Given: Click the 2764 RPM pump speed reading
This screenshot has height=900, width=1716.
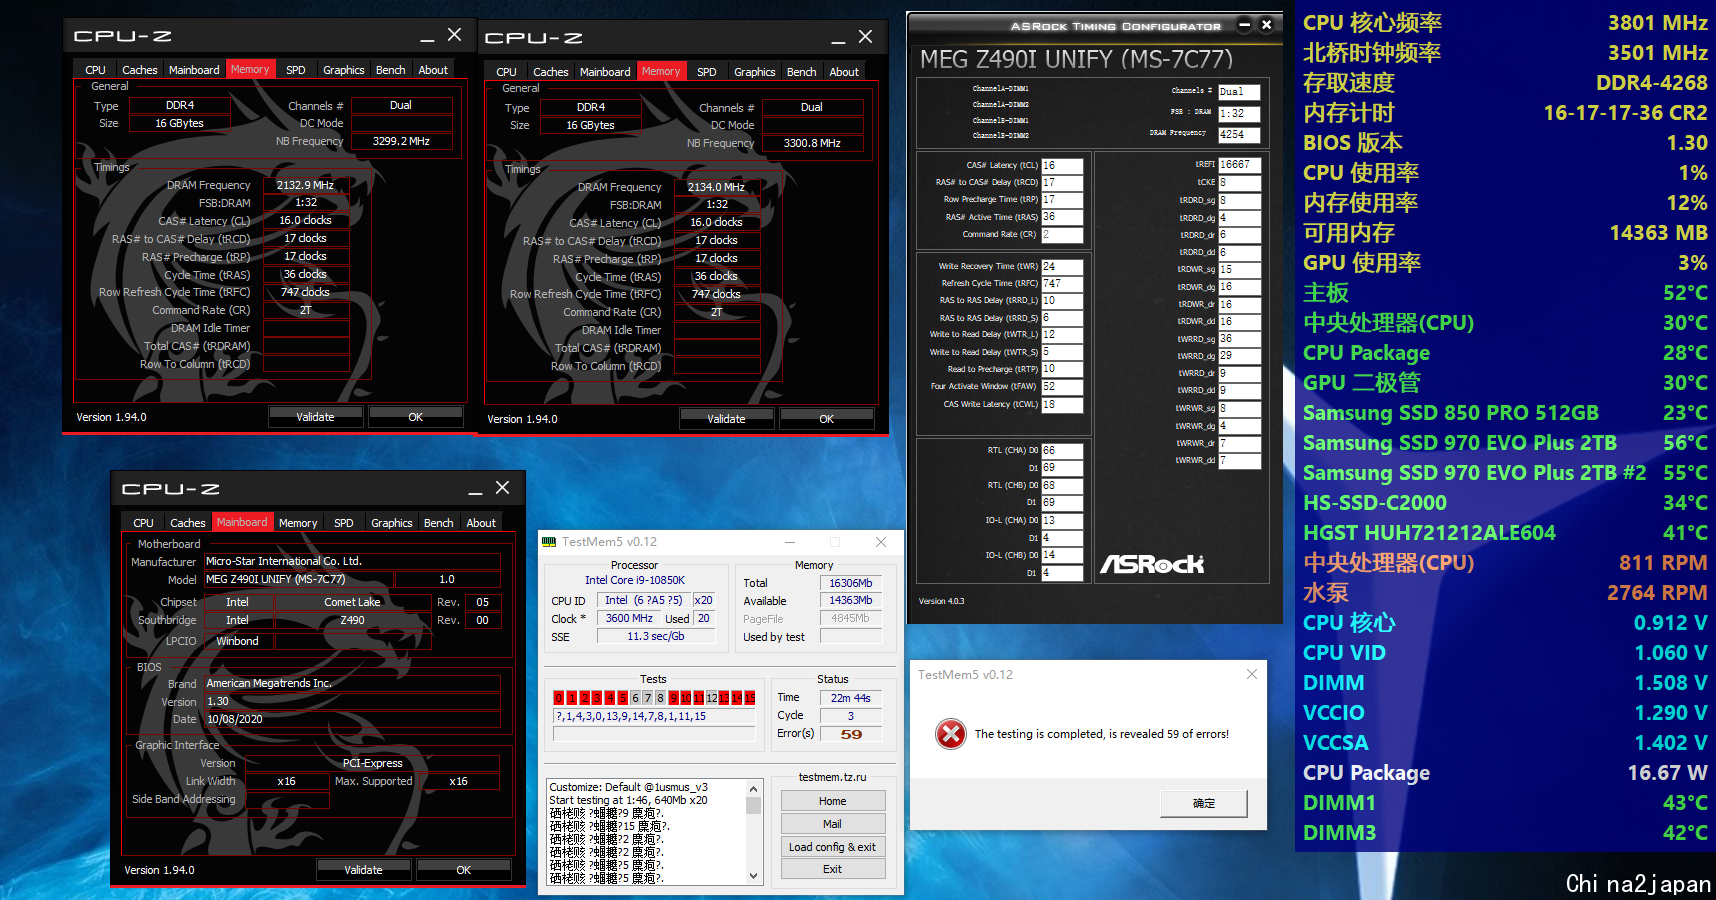Looking at the screenshot, I should point(1657,593).
